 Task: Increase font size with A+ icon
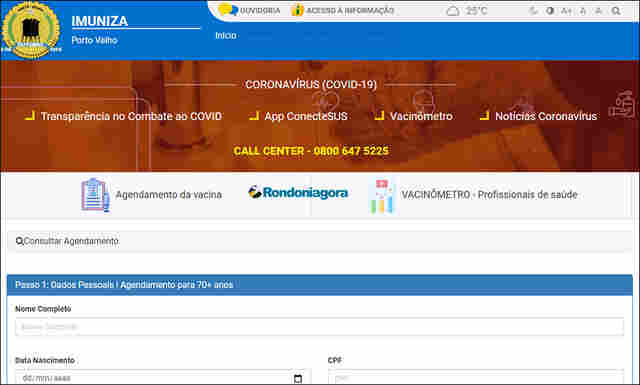point(566,11)
